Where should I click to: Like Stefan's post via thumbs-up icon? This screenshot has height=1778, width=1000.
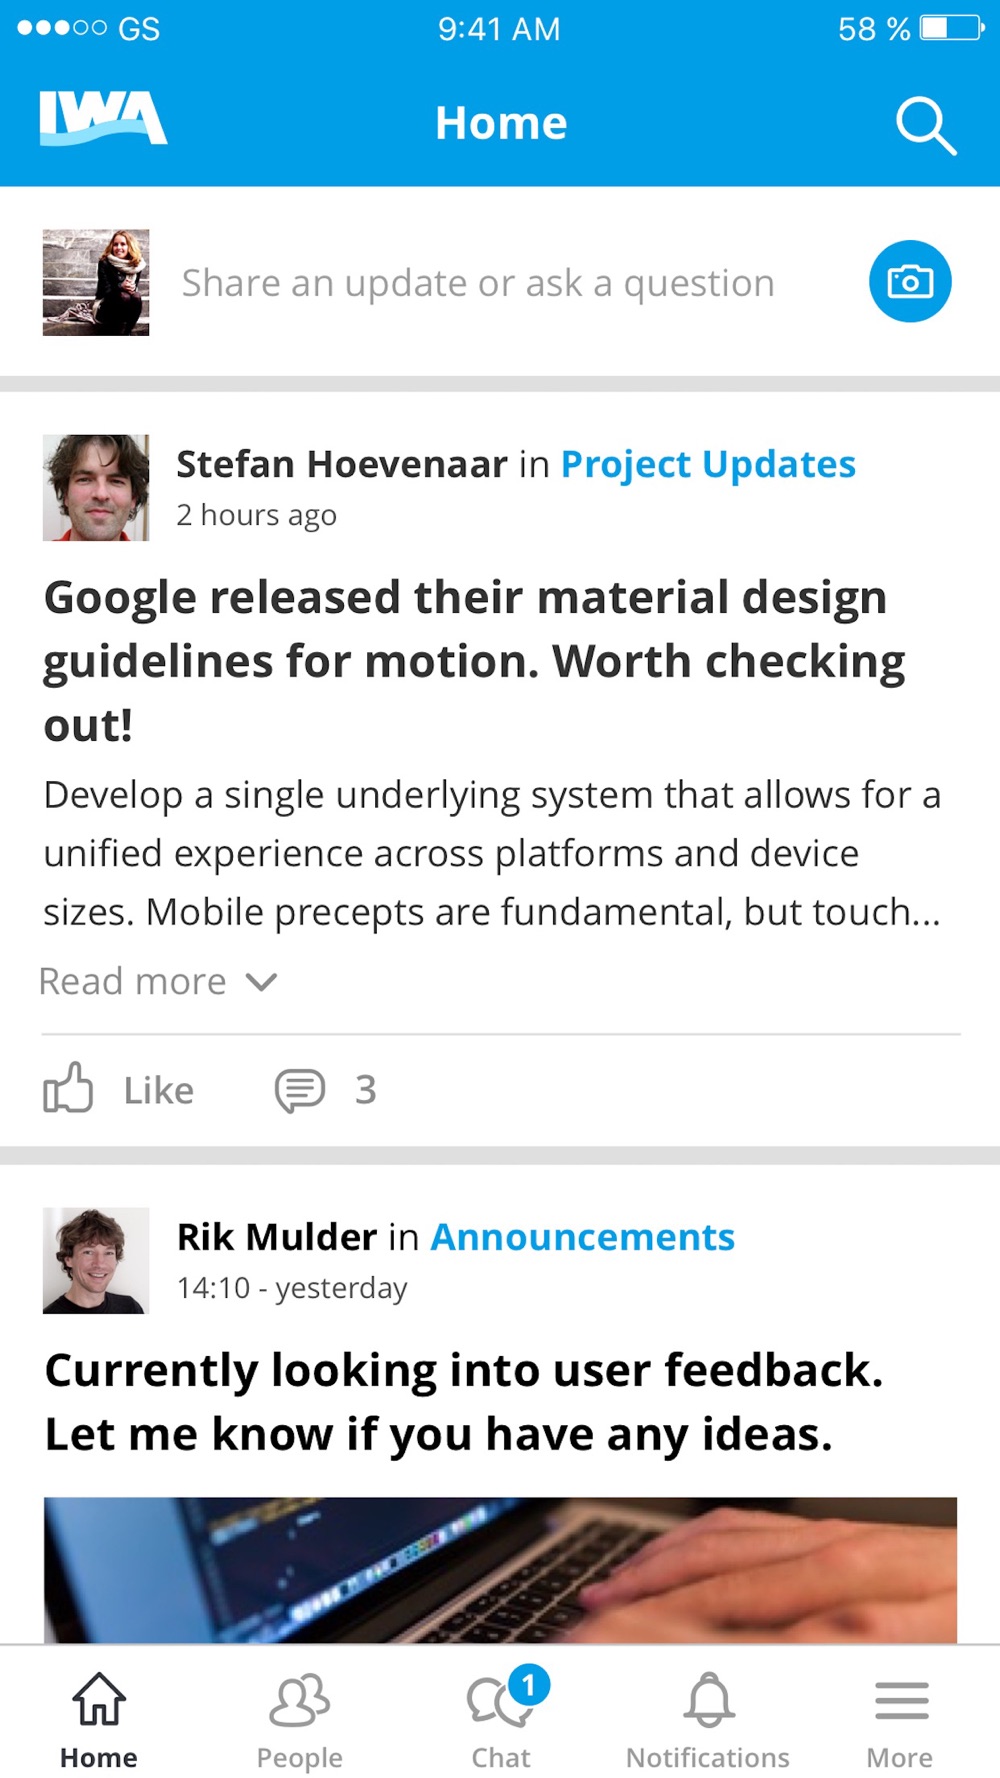[68, 1088]
